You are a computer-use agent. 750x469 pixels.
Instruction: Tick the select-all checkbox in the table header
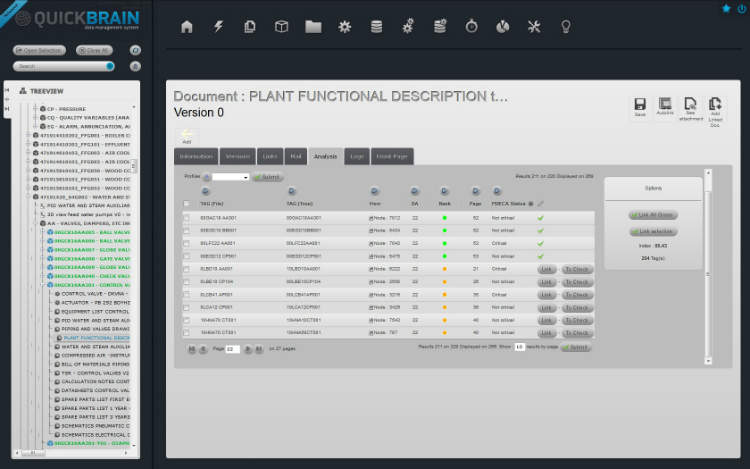click(x=186, y=204)
